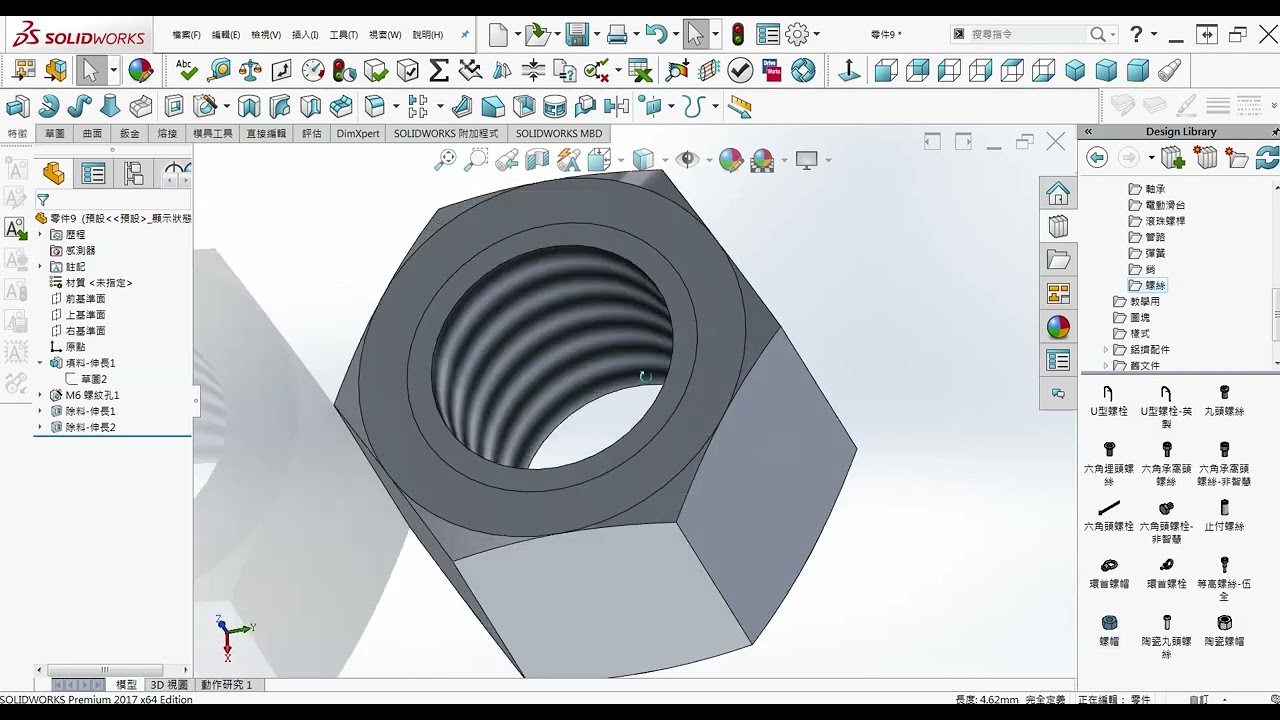The width and height of the screenshot is (1280, 720).
Task: Expand the 除料-伸長2 feature node
Action: (41, 427)
